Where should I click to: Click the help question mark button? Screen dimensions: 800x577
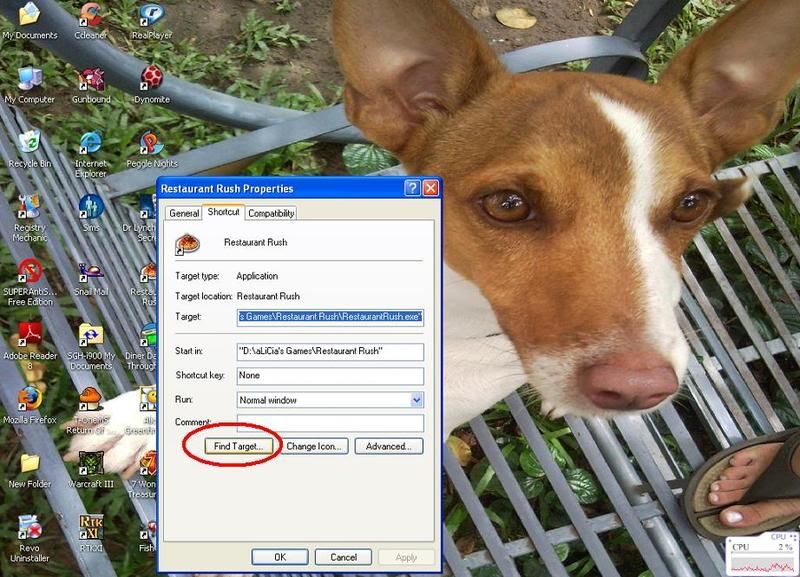412,188
